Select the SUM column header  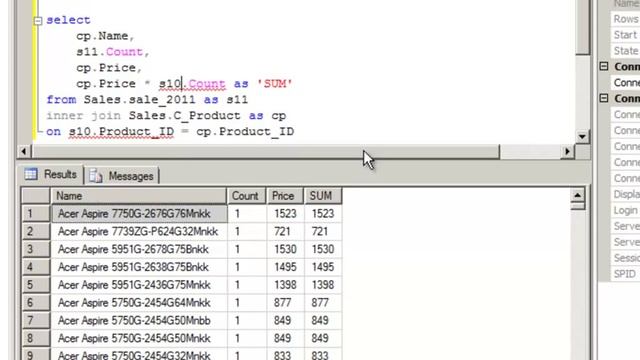[x=322, y=196]
